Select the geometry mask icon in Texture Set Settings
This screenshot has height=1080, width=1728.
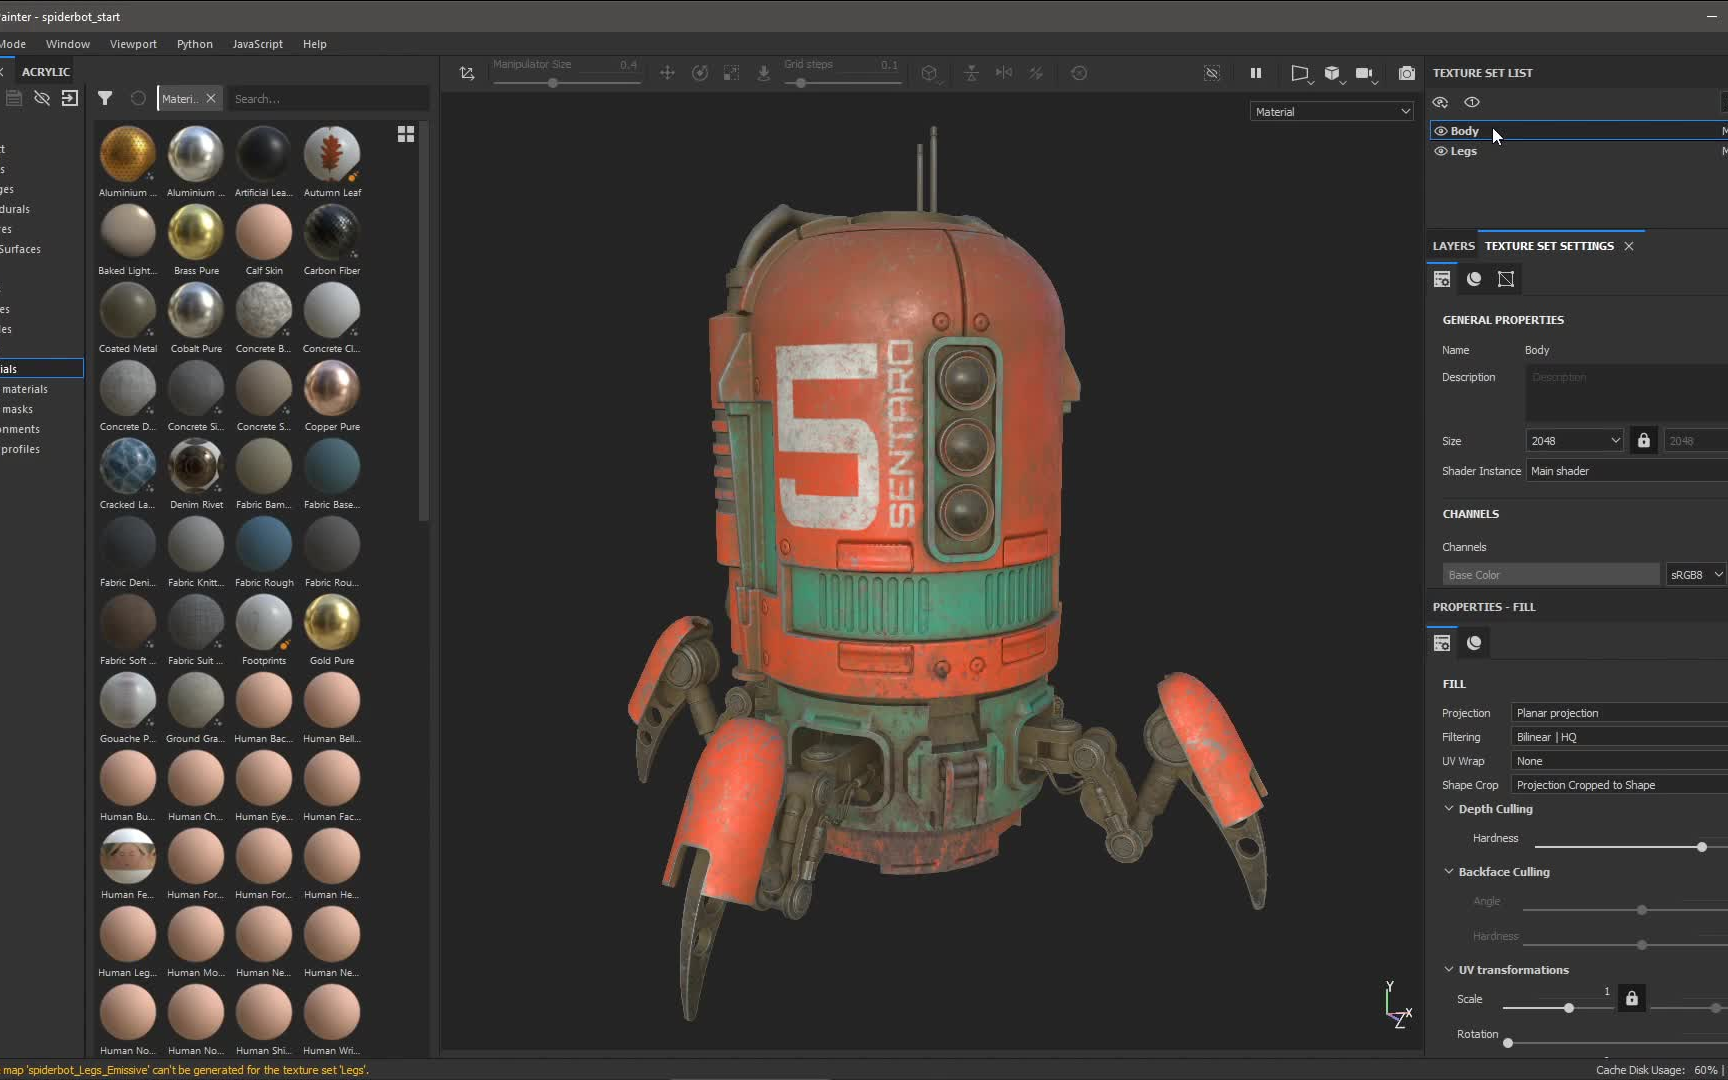[1507, 279]
